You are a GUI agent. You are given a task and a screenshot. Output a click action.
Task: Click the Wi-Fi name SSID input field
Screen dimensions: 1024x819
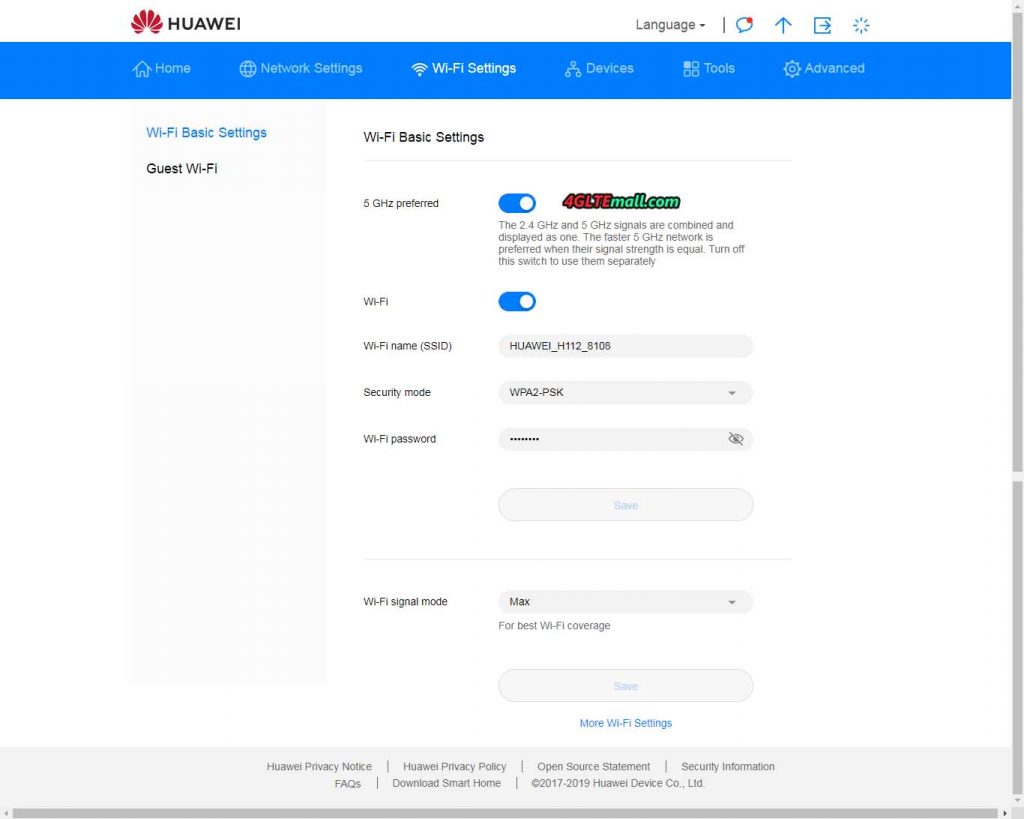click(x=625, y=346)
